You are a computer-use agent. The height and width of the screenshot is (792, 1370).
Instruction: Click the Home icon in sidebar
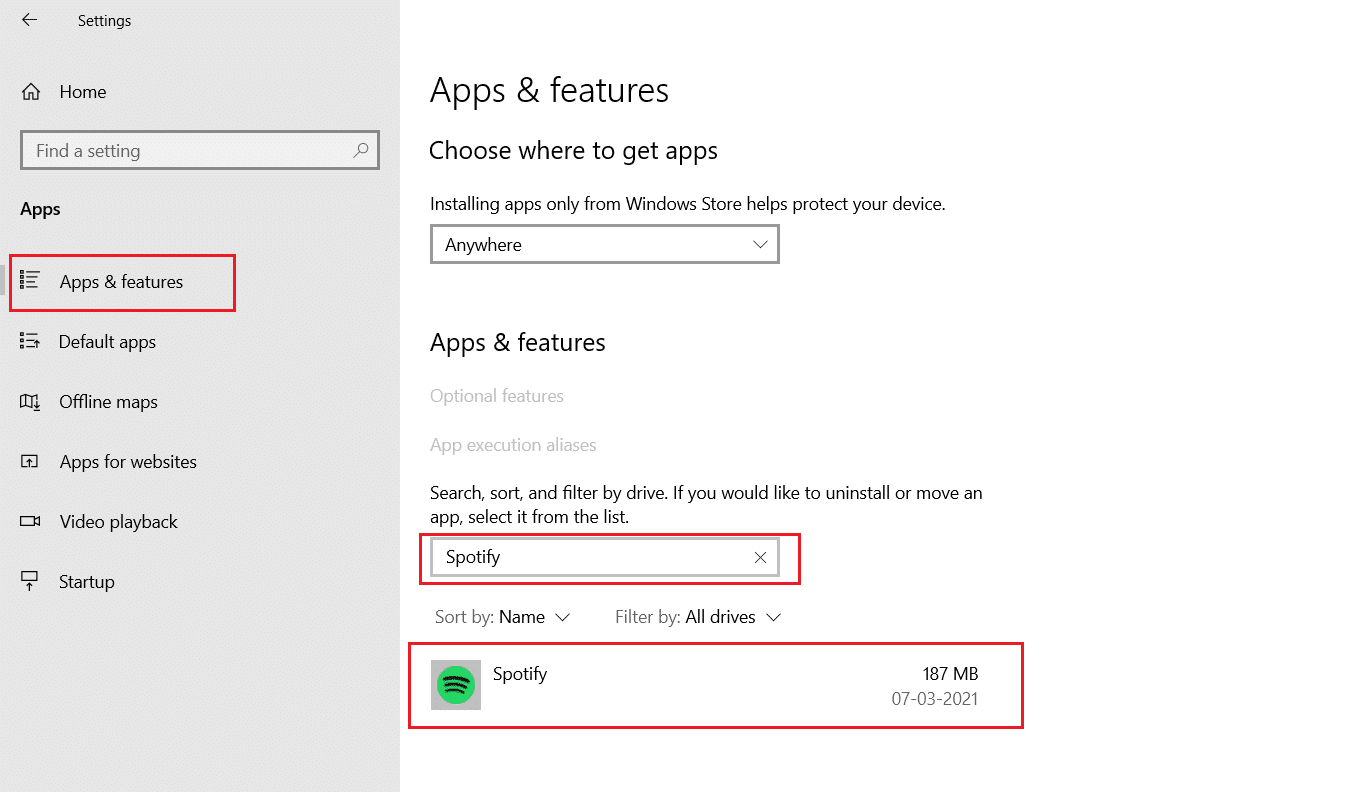tap(31, 92)
